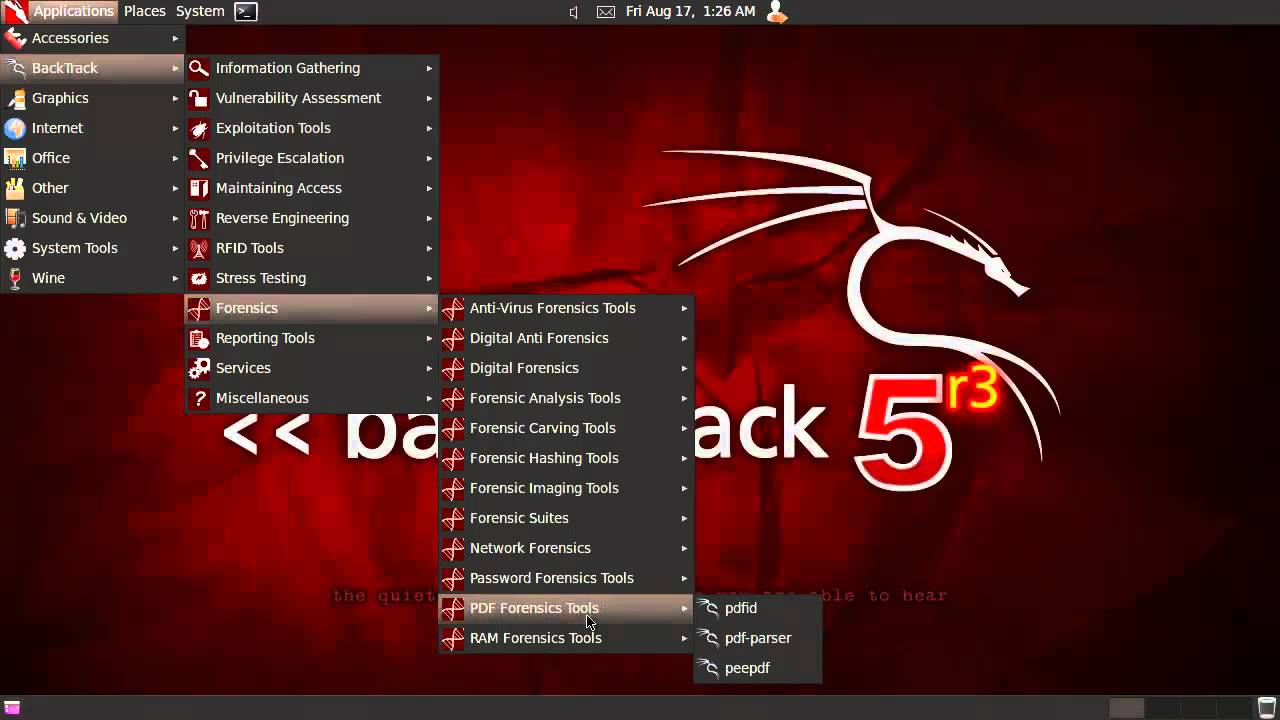Click the Accessories category icon
Screen dimensions: 1280x720
pyautogui.click(x=15, y=38)
